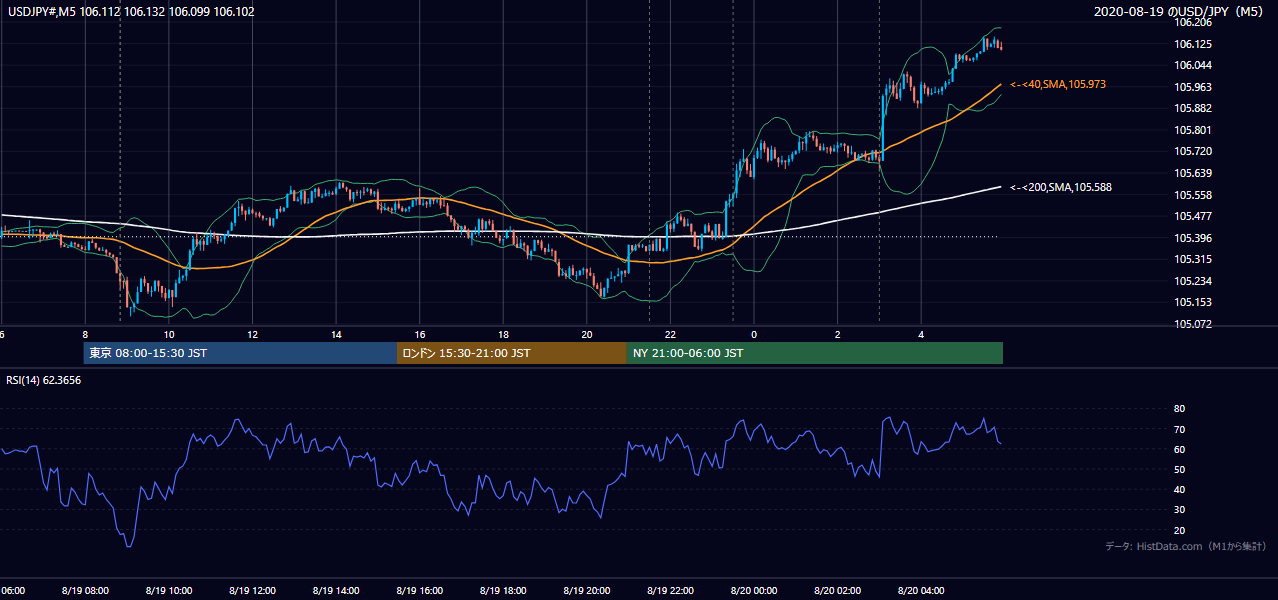Click the RSI axis level 60
Screen dimensions: 1278x600
point(1180,450)
